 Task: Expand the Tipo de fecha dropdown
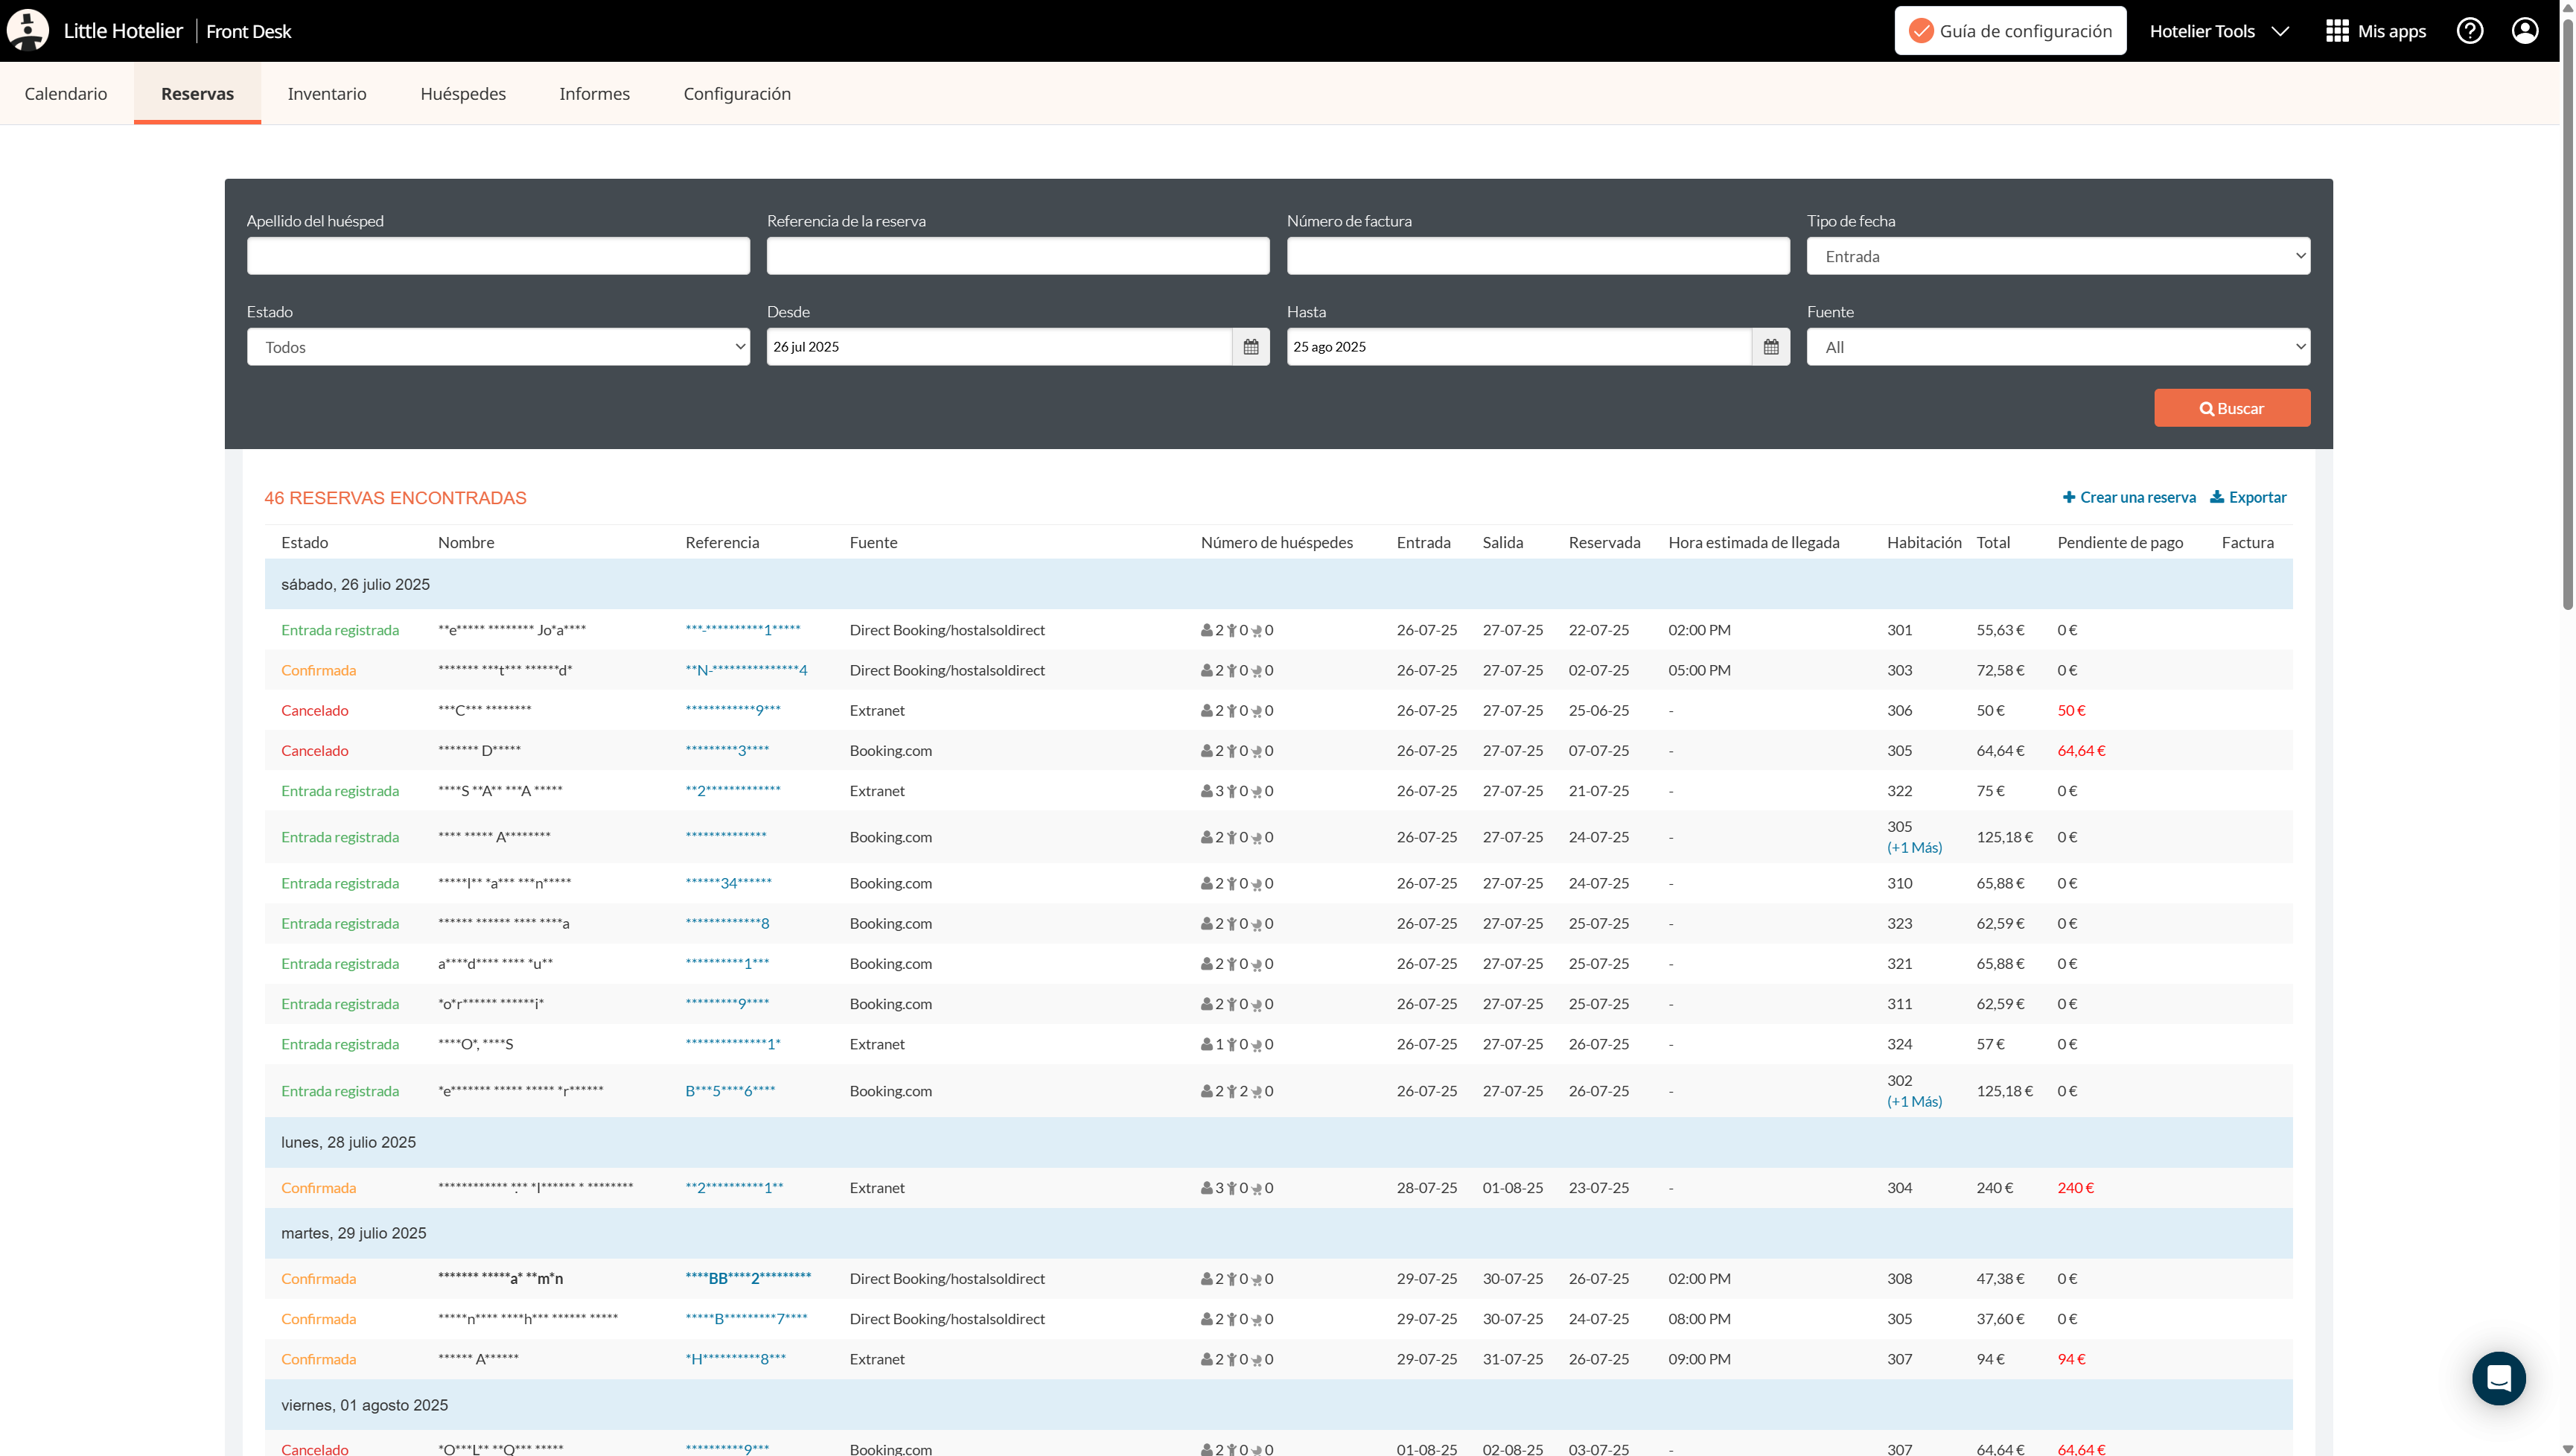2057,256
